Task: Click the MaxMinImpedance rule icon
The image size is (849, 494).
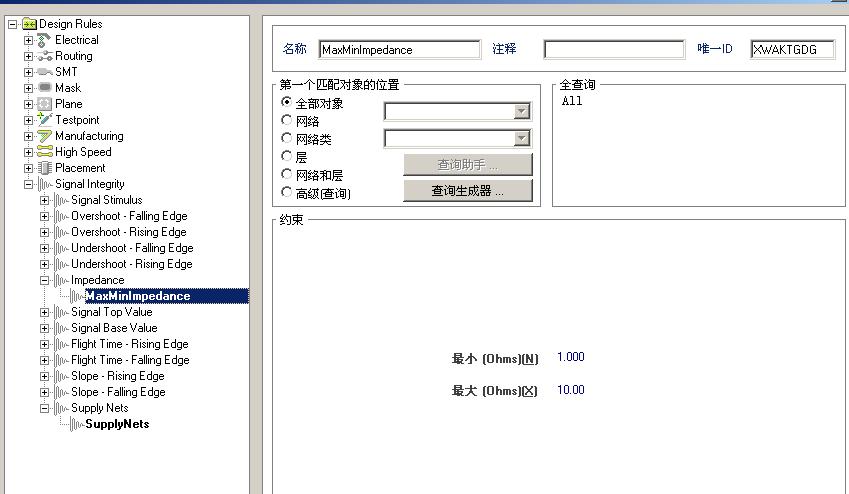Action: click(x=77, y=296)
